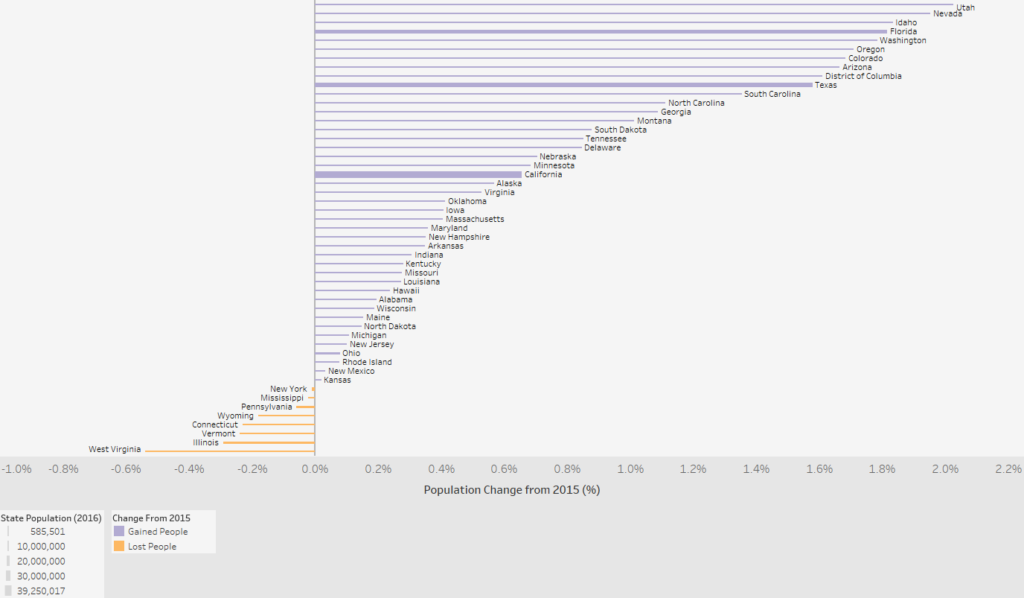Click the South Carolina state label
The width and height of the screenshot is (1024, 598).
772,94
